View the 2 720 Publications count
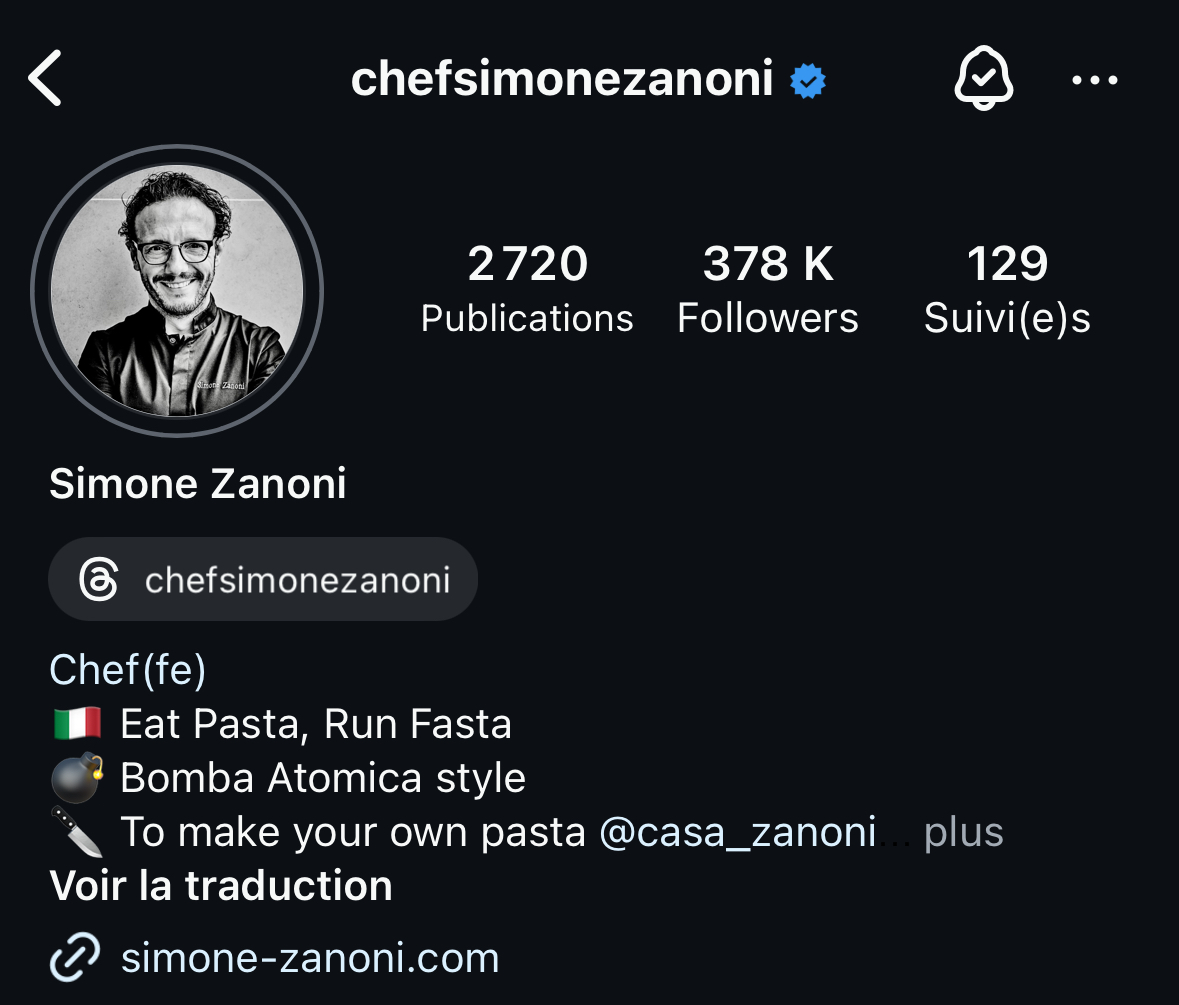This screenshot has height=1005, width=1179. 527,289
